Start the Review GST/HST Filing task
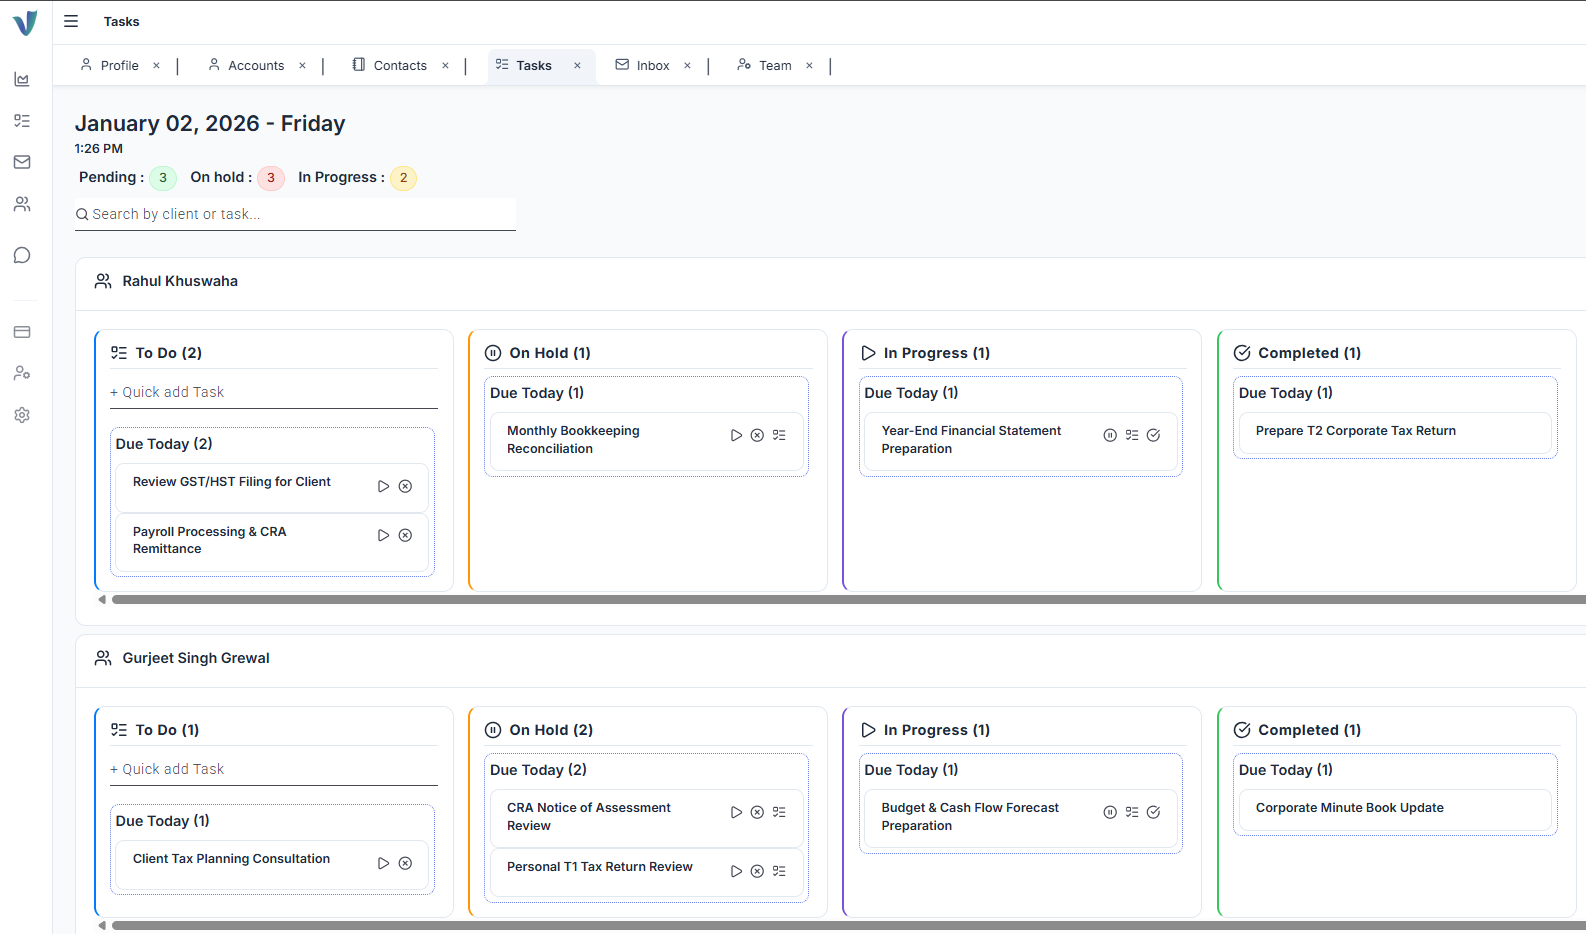Viewport: 1586px width, 934px height. pos(383,486)
